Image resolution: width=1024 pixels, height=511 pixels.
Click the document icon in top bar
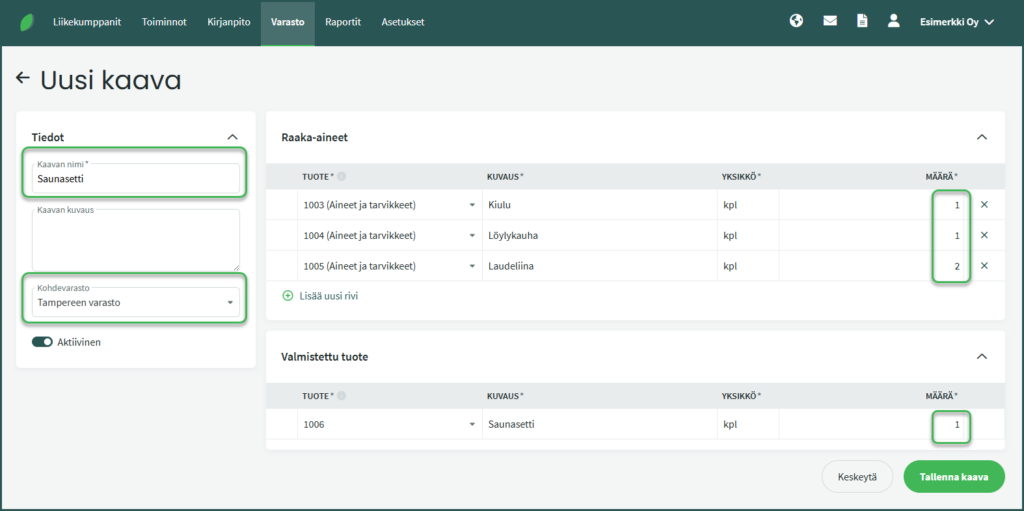(862, 21)
